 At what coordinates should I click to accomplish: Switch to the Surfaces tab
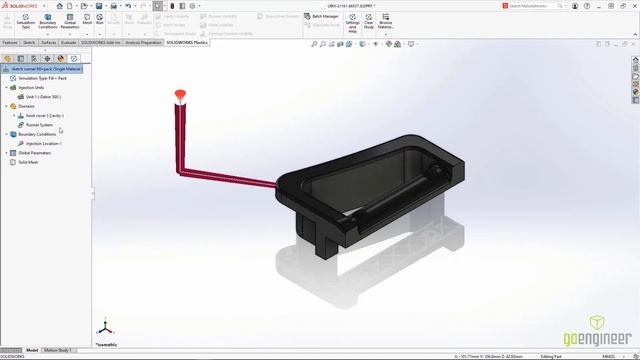49,42
